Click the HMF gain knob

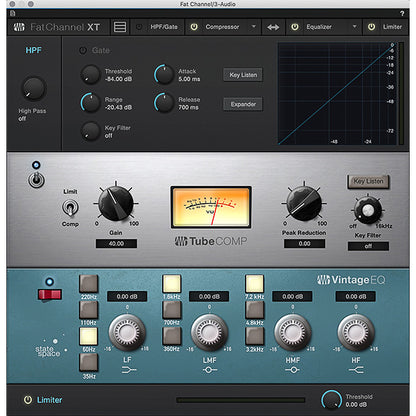[x=293, y=332]
